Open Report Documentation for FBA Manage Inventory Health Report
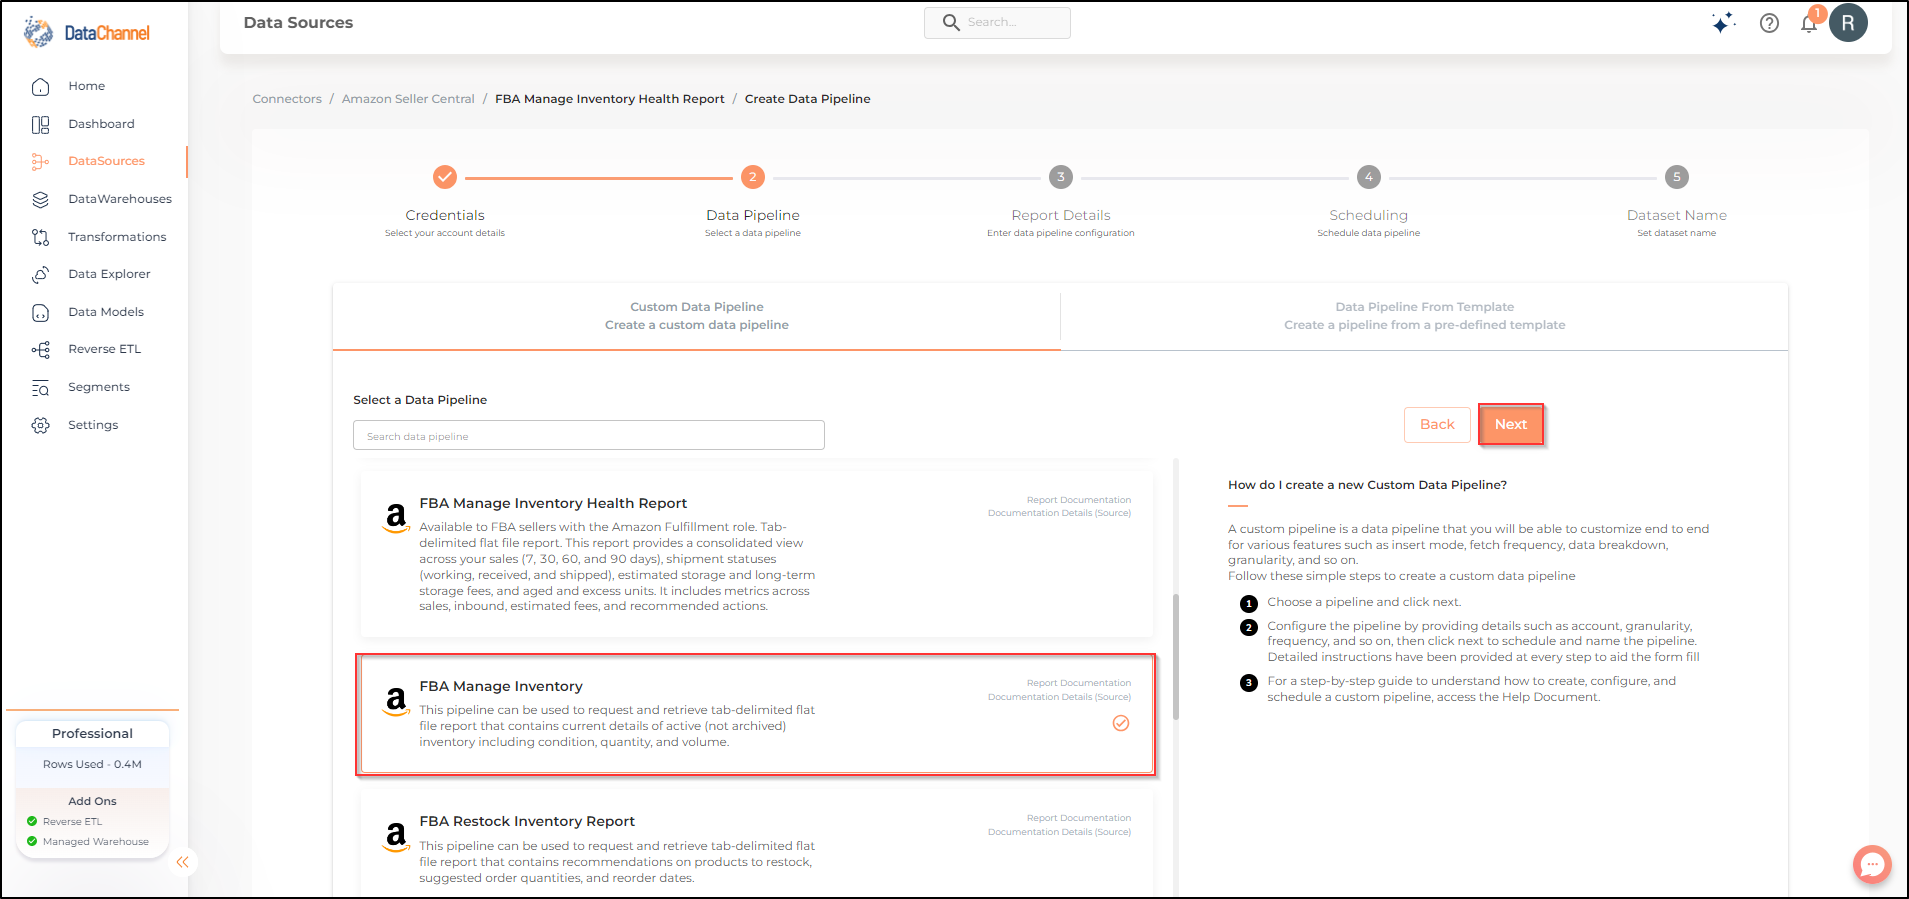 (1079, 500)
